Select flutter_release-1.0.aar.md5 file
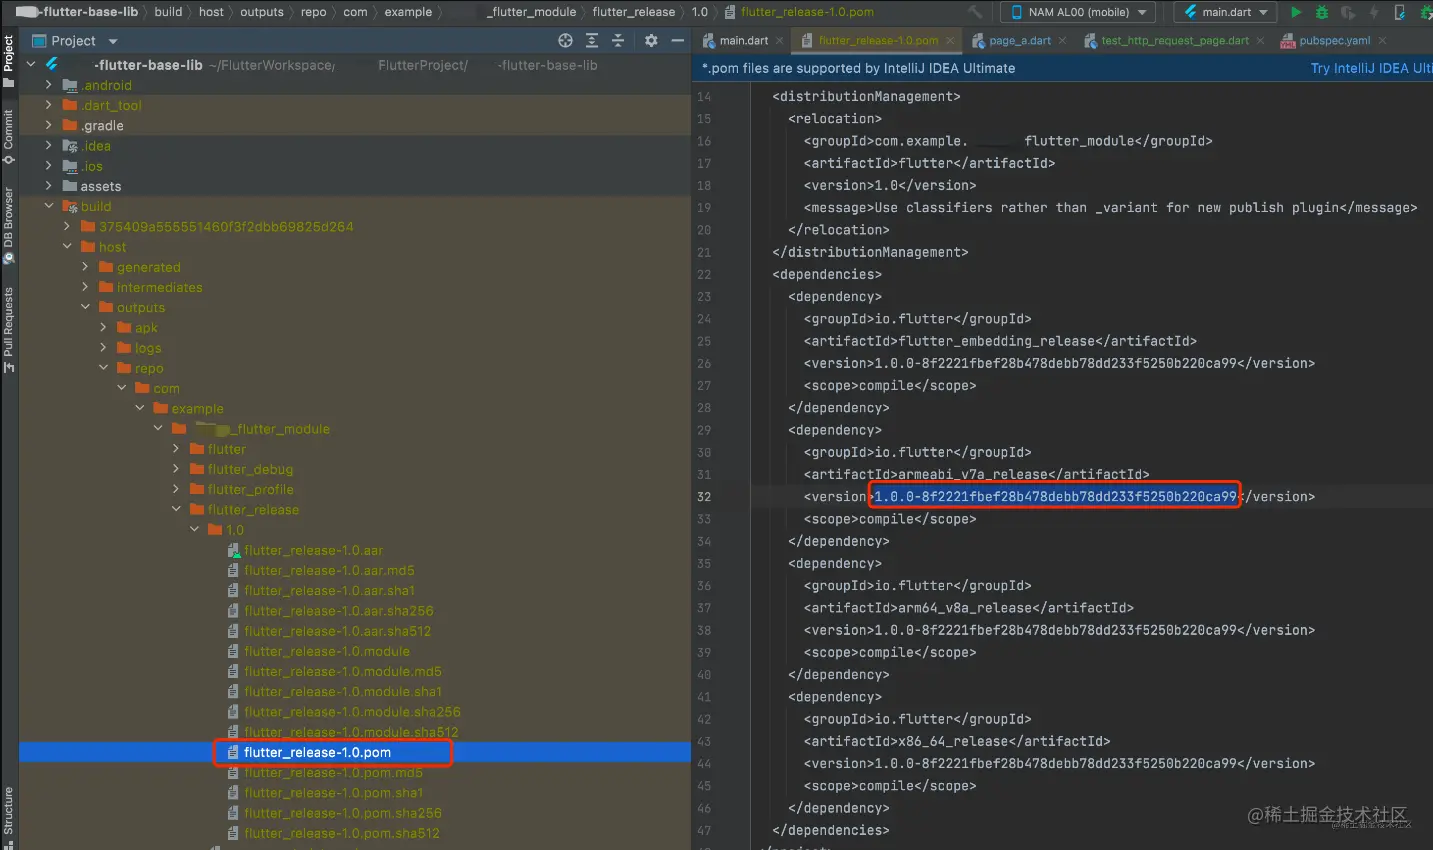Image resolution: width=1433 pixels, height=850 pixels. (329, 570)
